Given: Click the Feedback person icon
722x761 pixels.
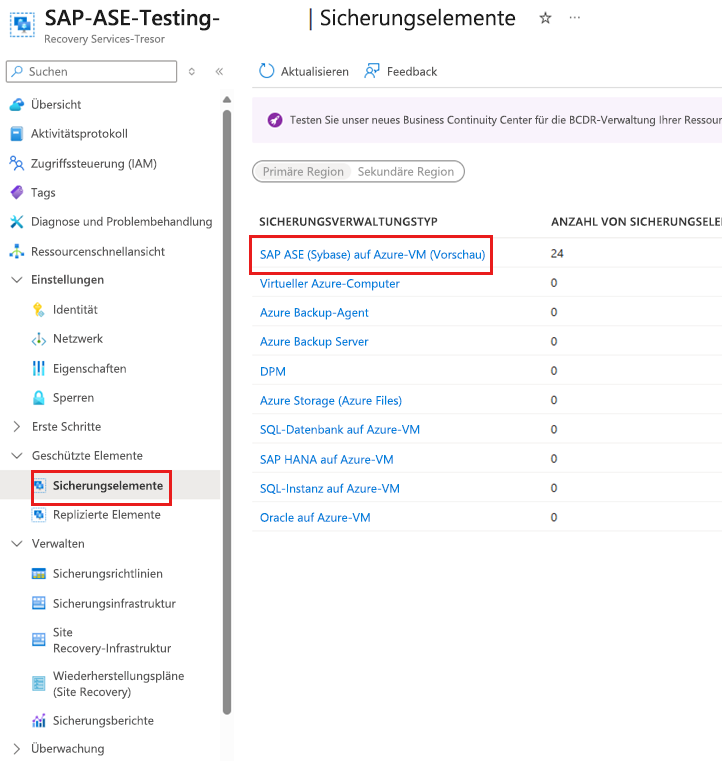Looking at the screenshot, I should (x=372, y=71).
